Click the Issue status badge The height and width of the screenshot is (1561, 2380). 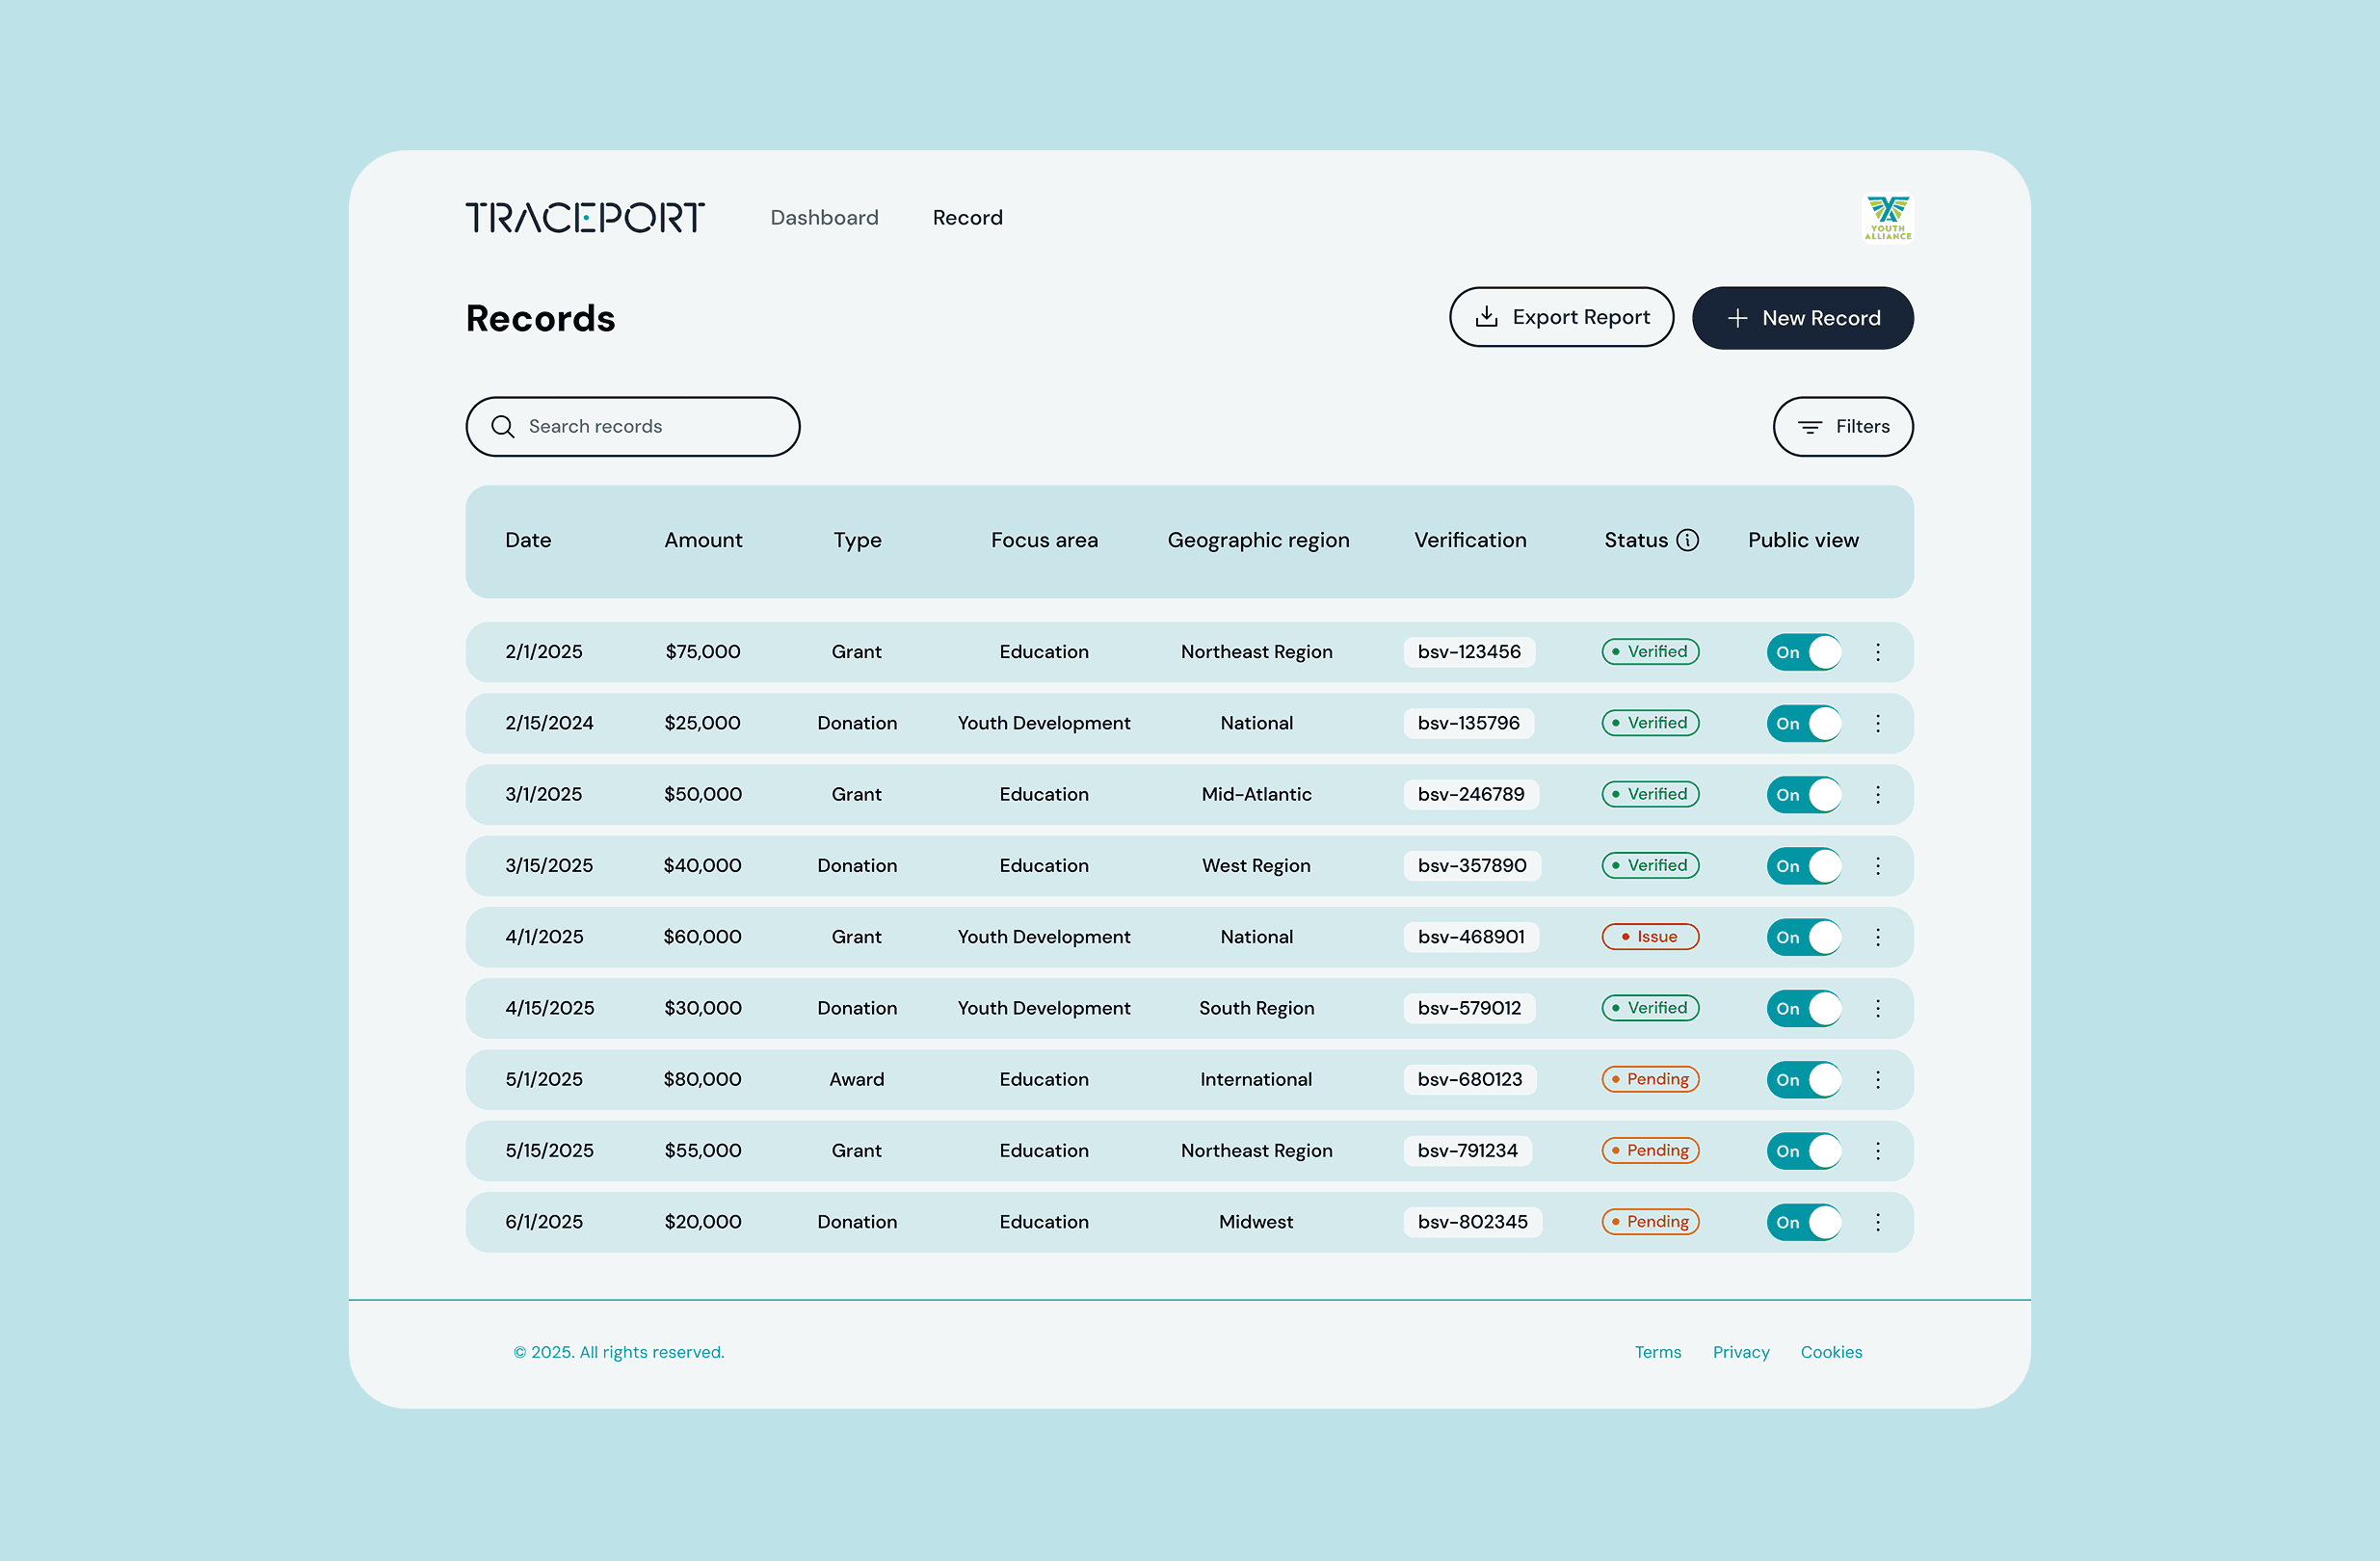(1649, 937)
